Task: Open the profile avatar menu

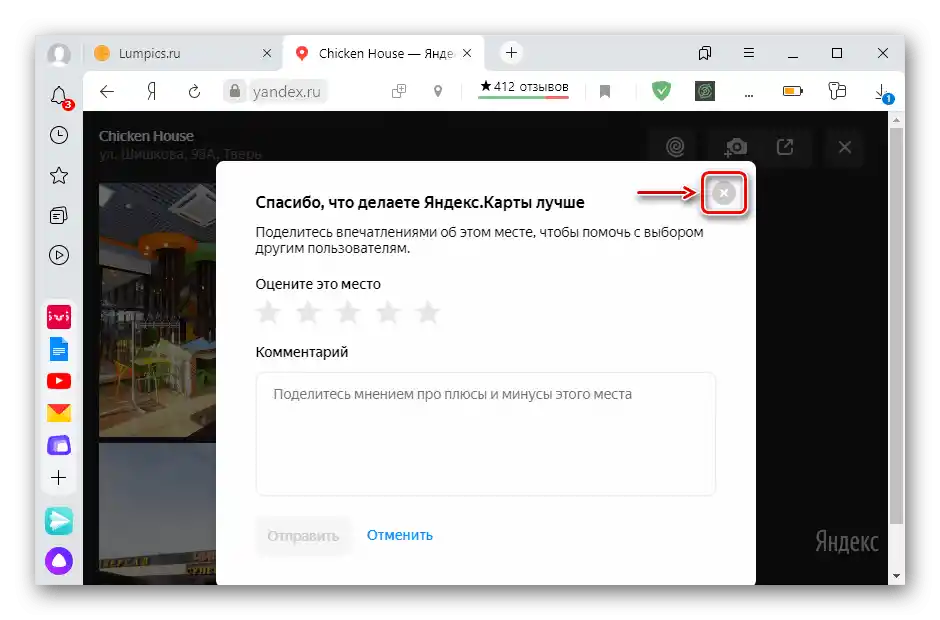Action: click(59, 54)
